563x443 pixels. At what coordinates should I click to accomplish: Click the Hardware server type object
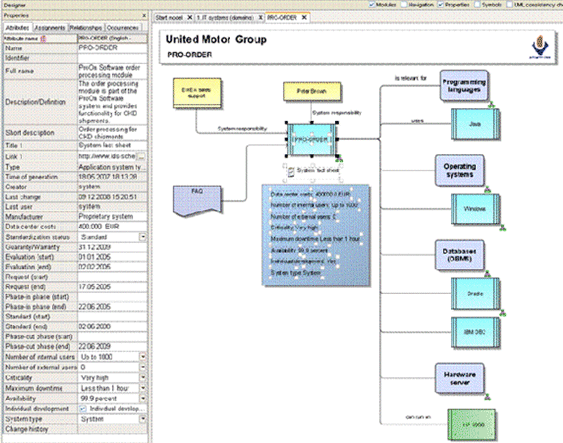pyautogui.click(x=459, y=378)
